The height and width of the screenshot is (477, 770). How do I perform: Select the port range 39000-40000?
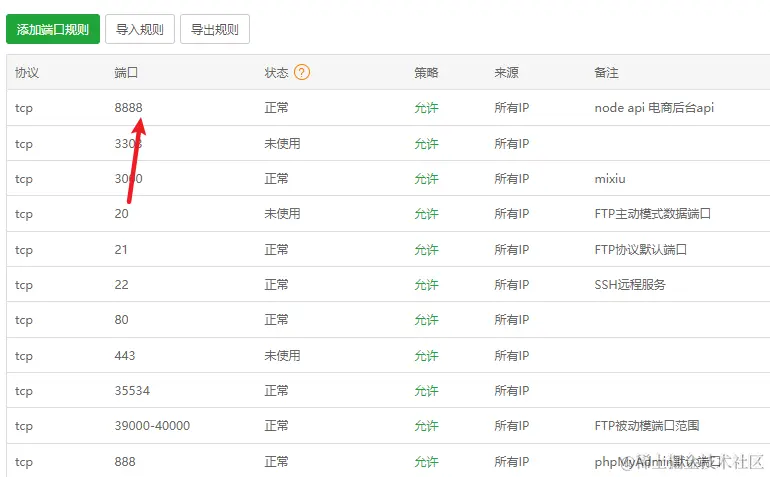tap(152, 426)
